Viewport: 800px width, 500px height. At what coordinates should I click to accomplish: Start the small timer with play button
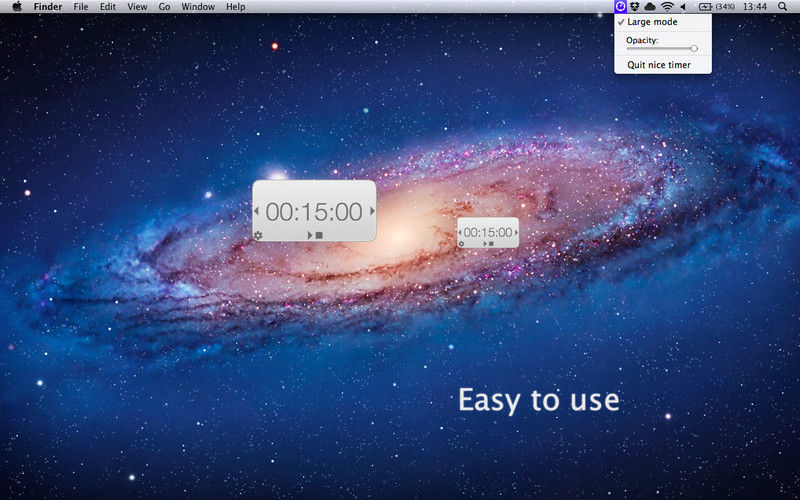click(x=485, y=244)
